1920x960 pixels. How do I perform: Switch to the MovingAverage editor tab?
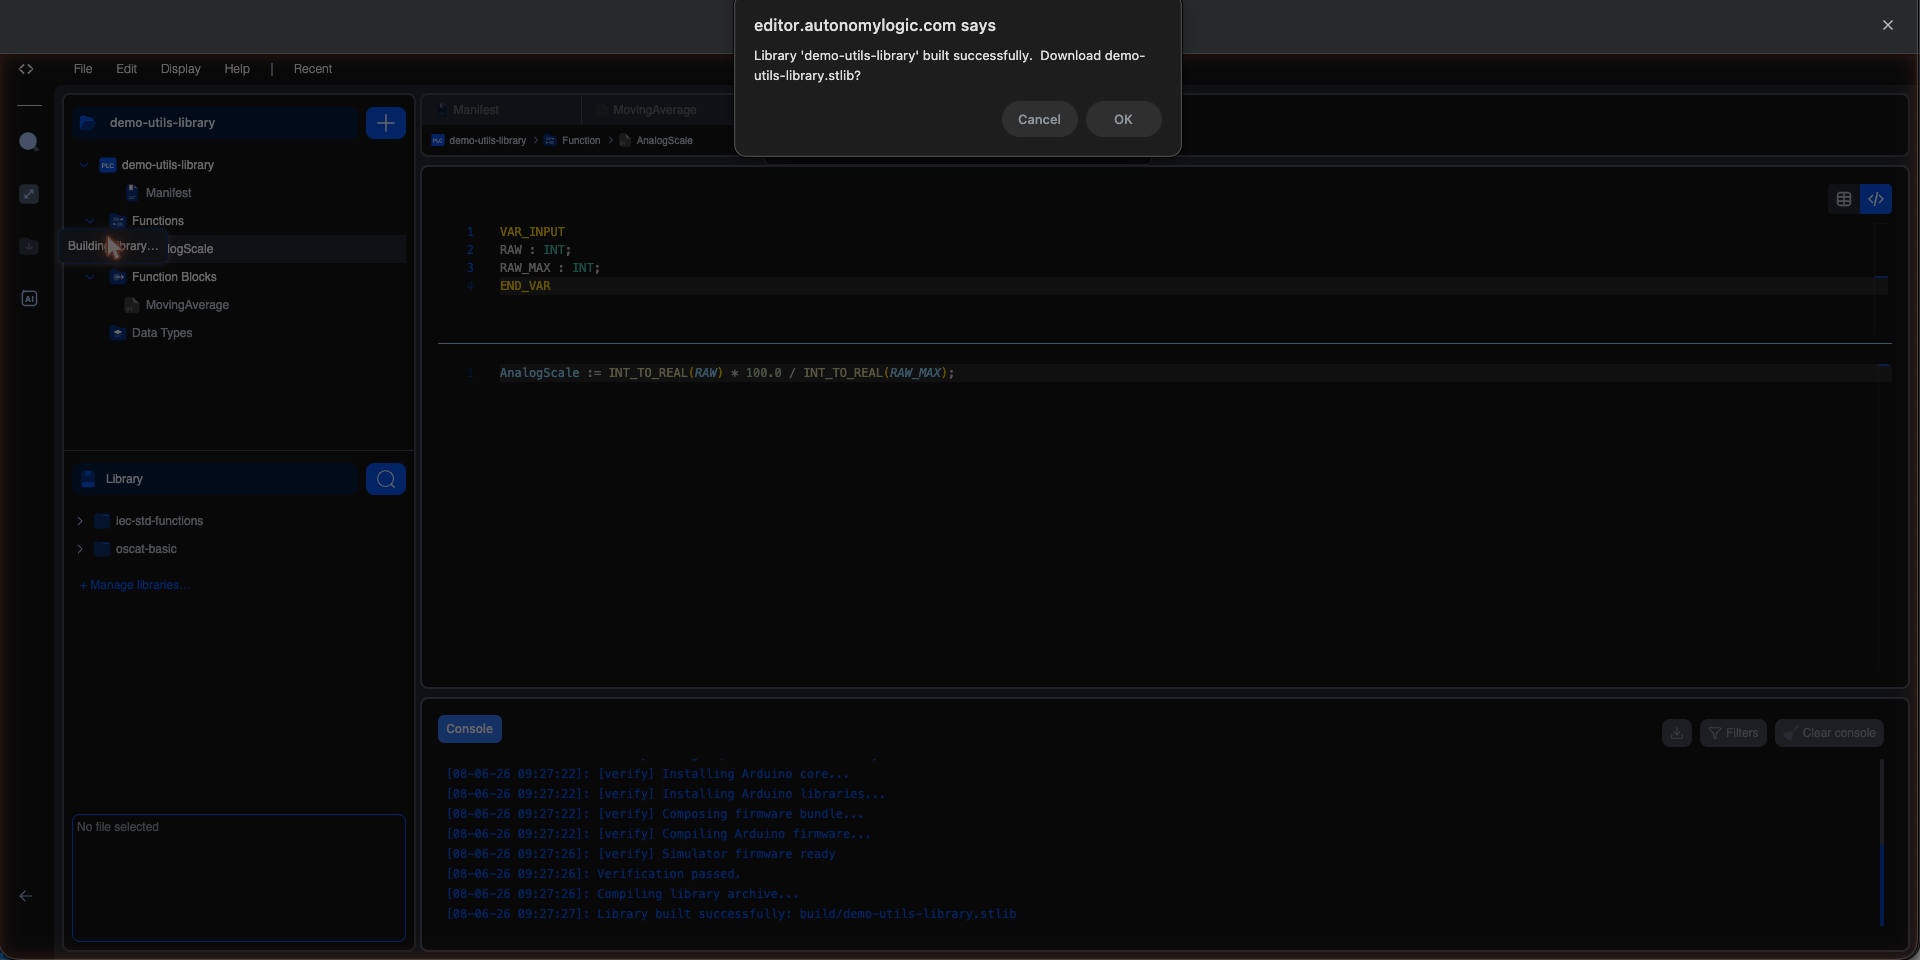click(655, 110)
